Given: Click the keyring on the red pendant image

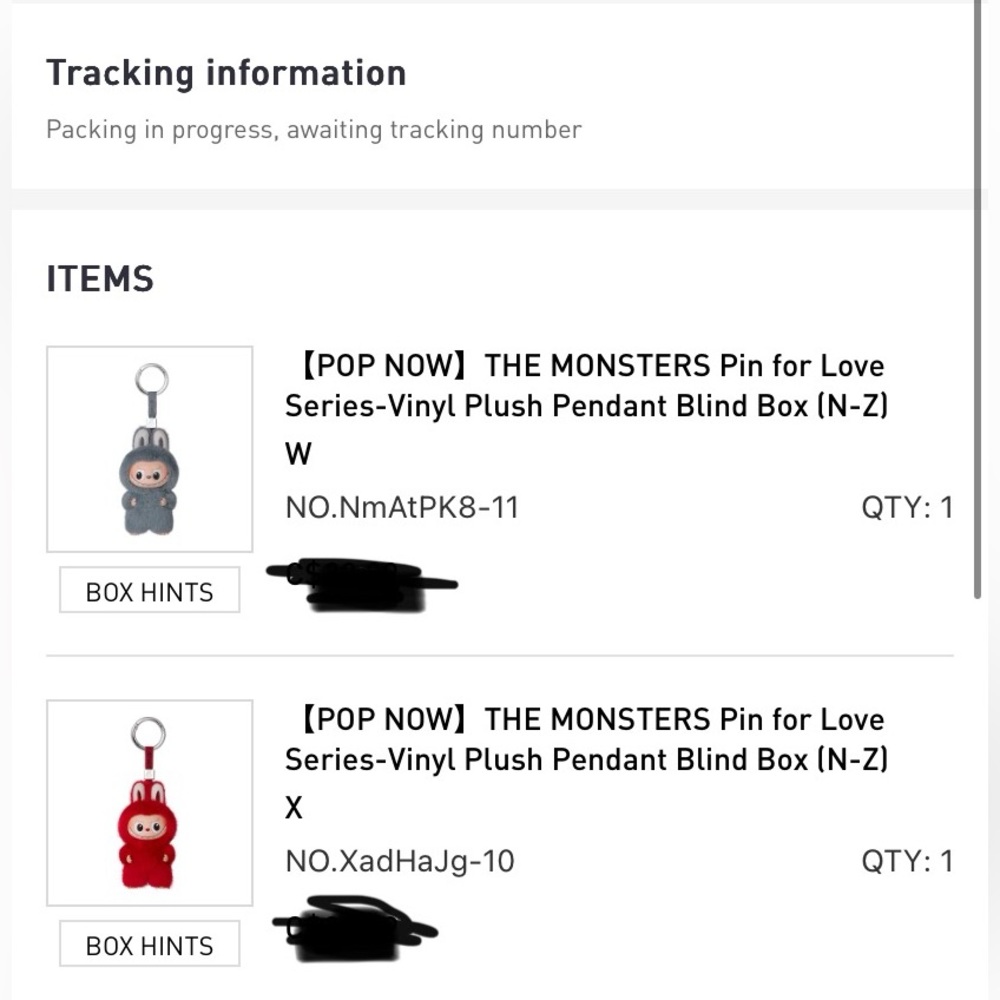Looking at the screenshot, I should pyautogui.click(x=149, y=733).
